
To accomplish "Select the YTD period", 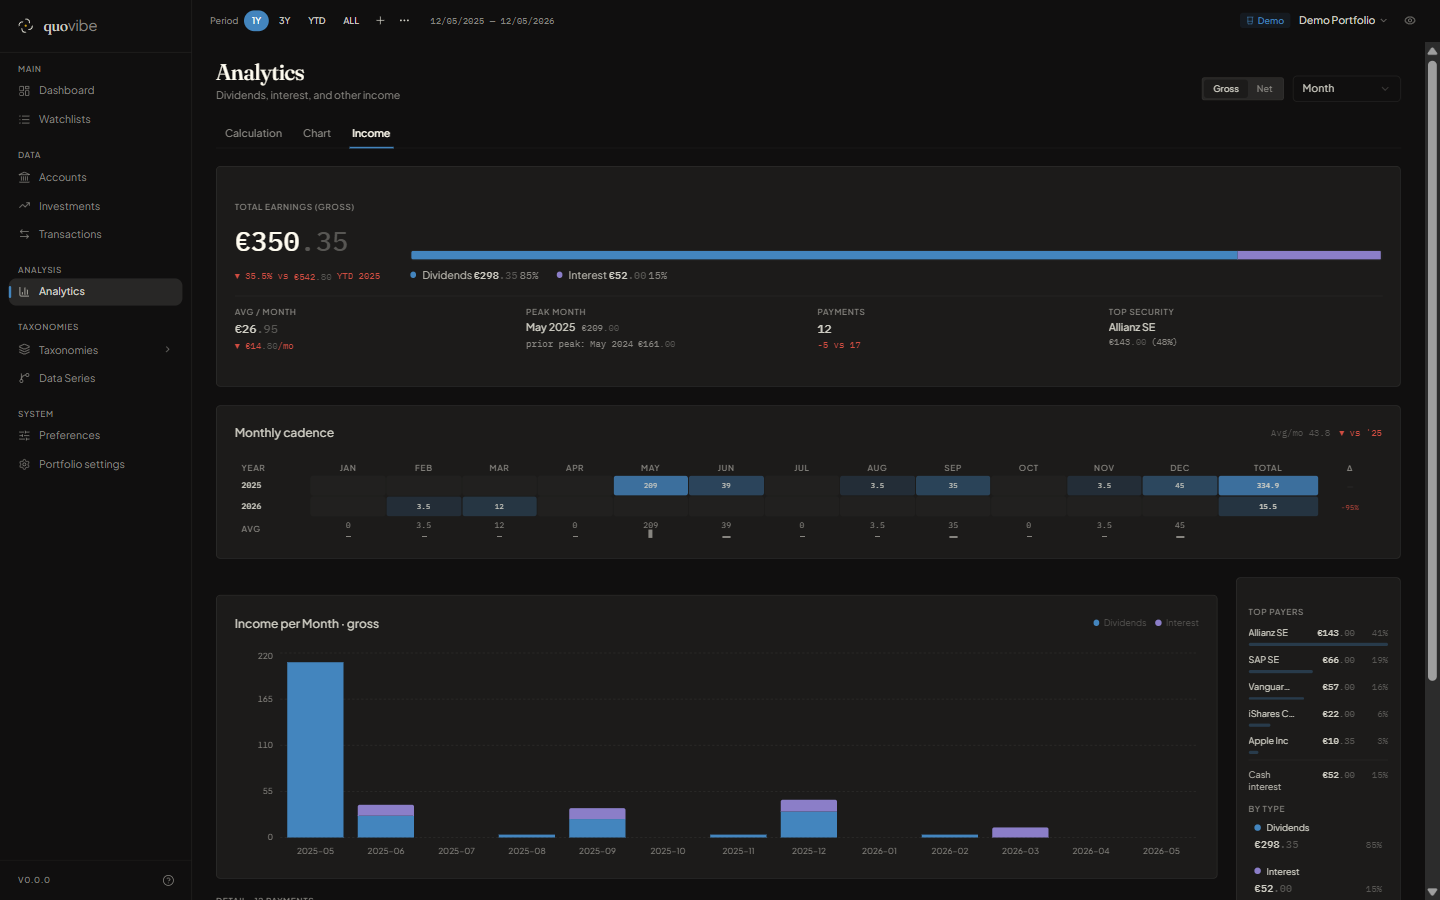I will pyautogui.click(x=317, y=20).
